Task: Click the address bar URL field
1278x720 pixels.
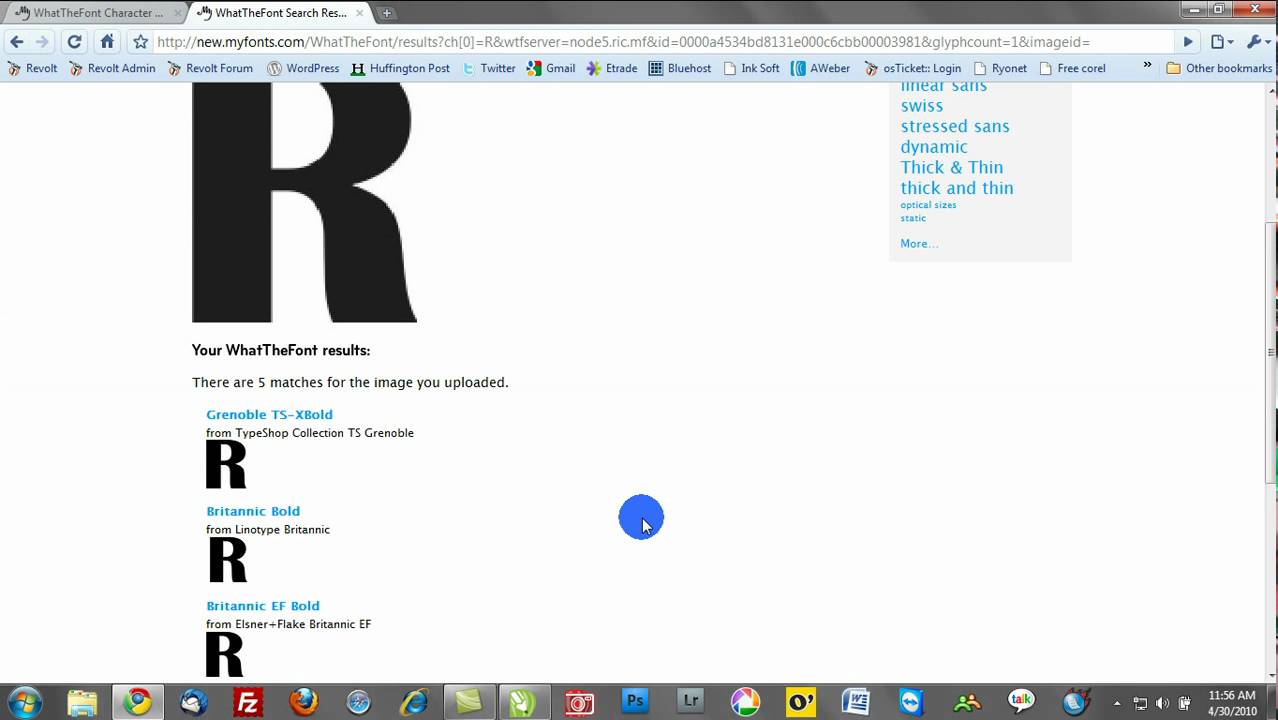Action: tap(663, 42)
